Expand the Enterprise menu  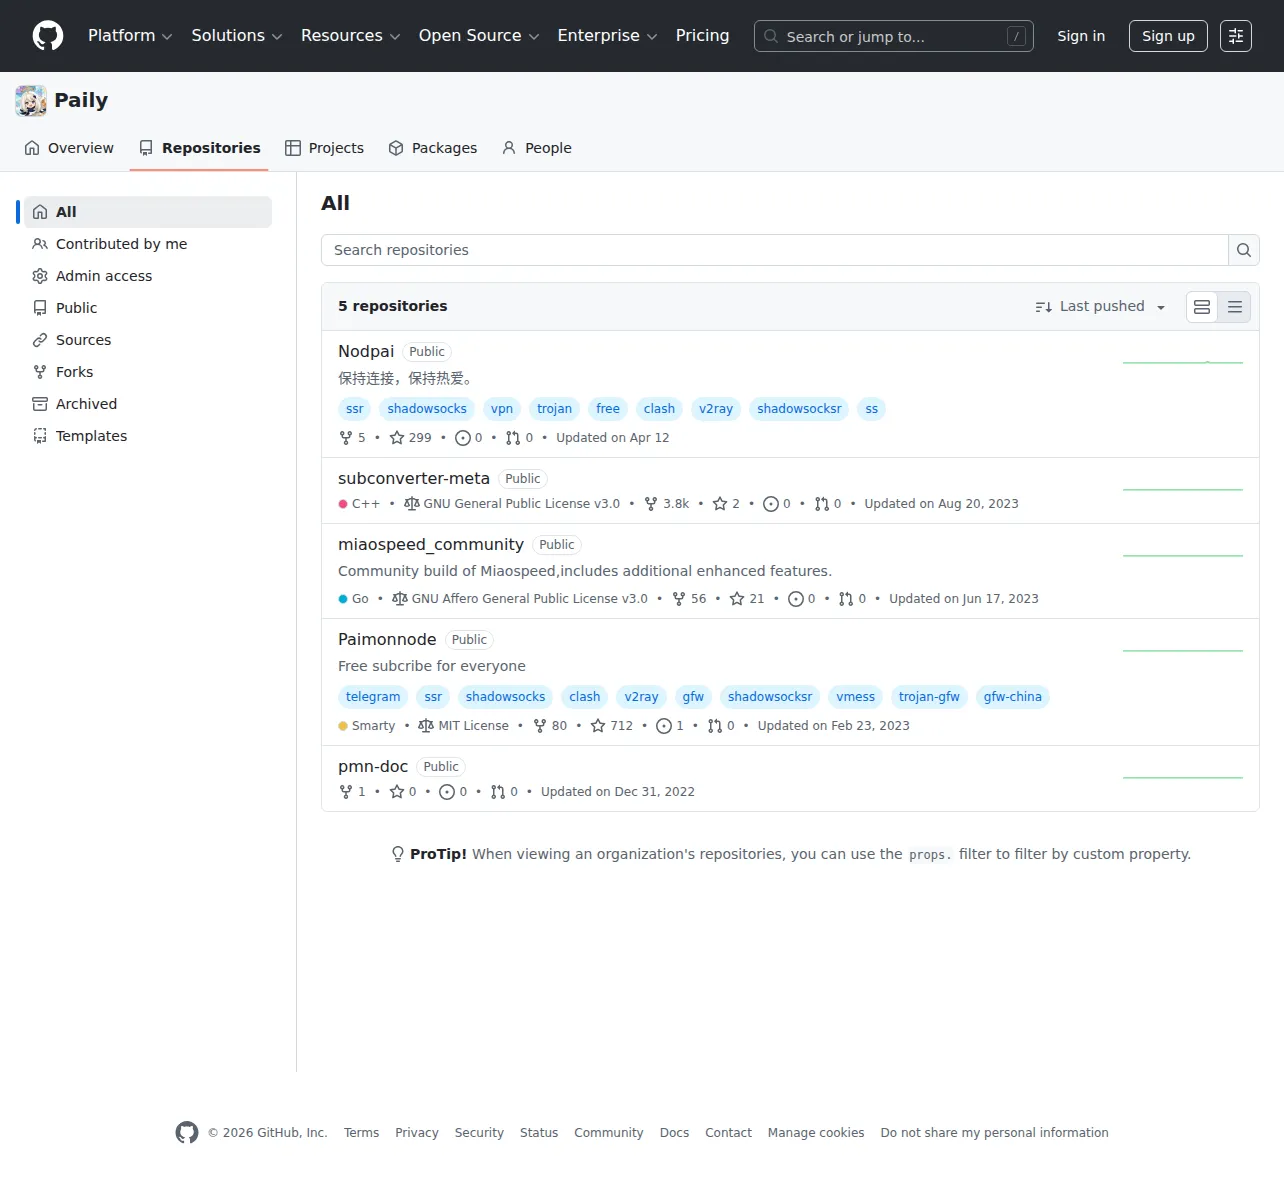(608, 36)
